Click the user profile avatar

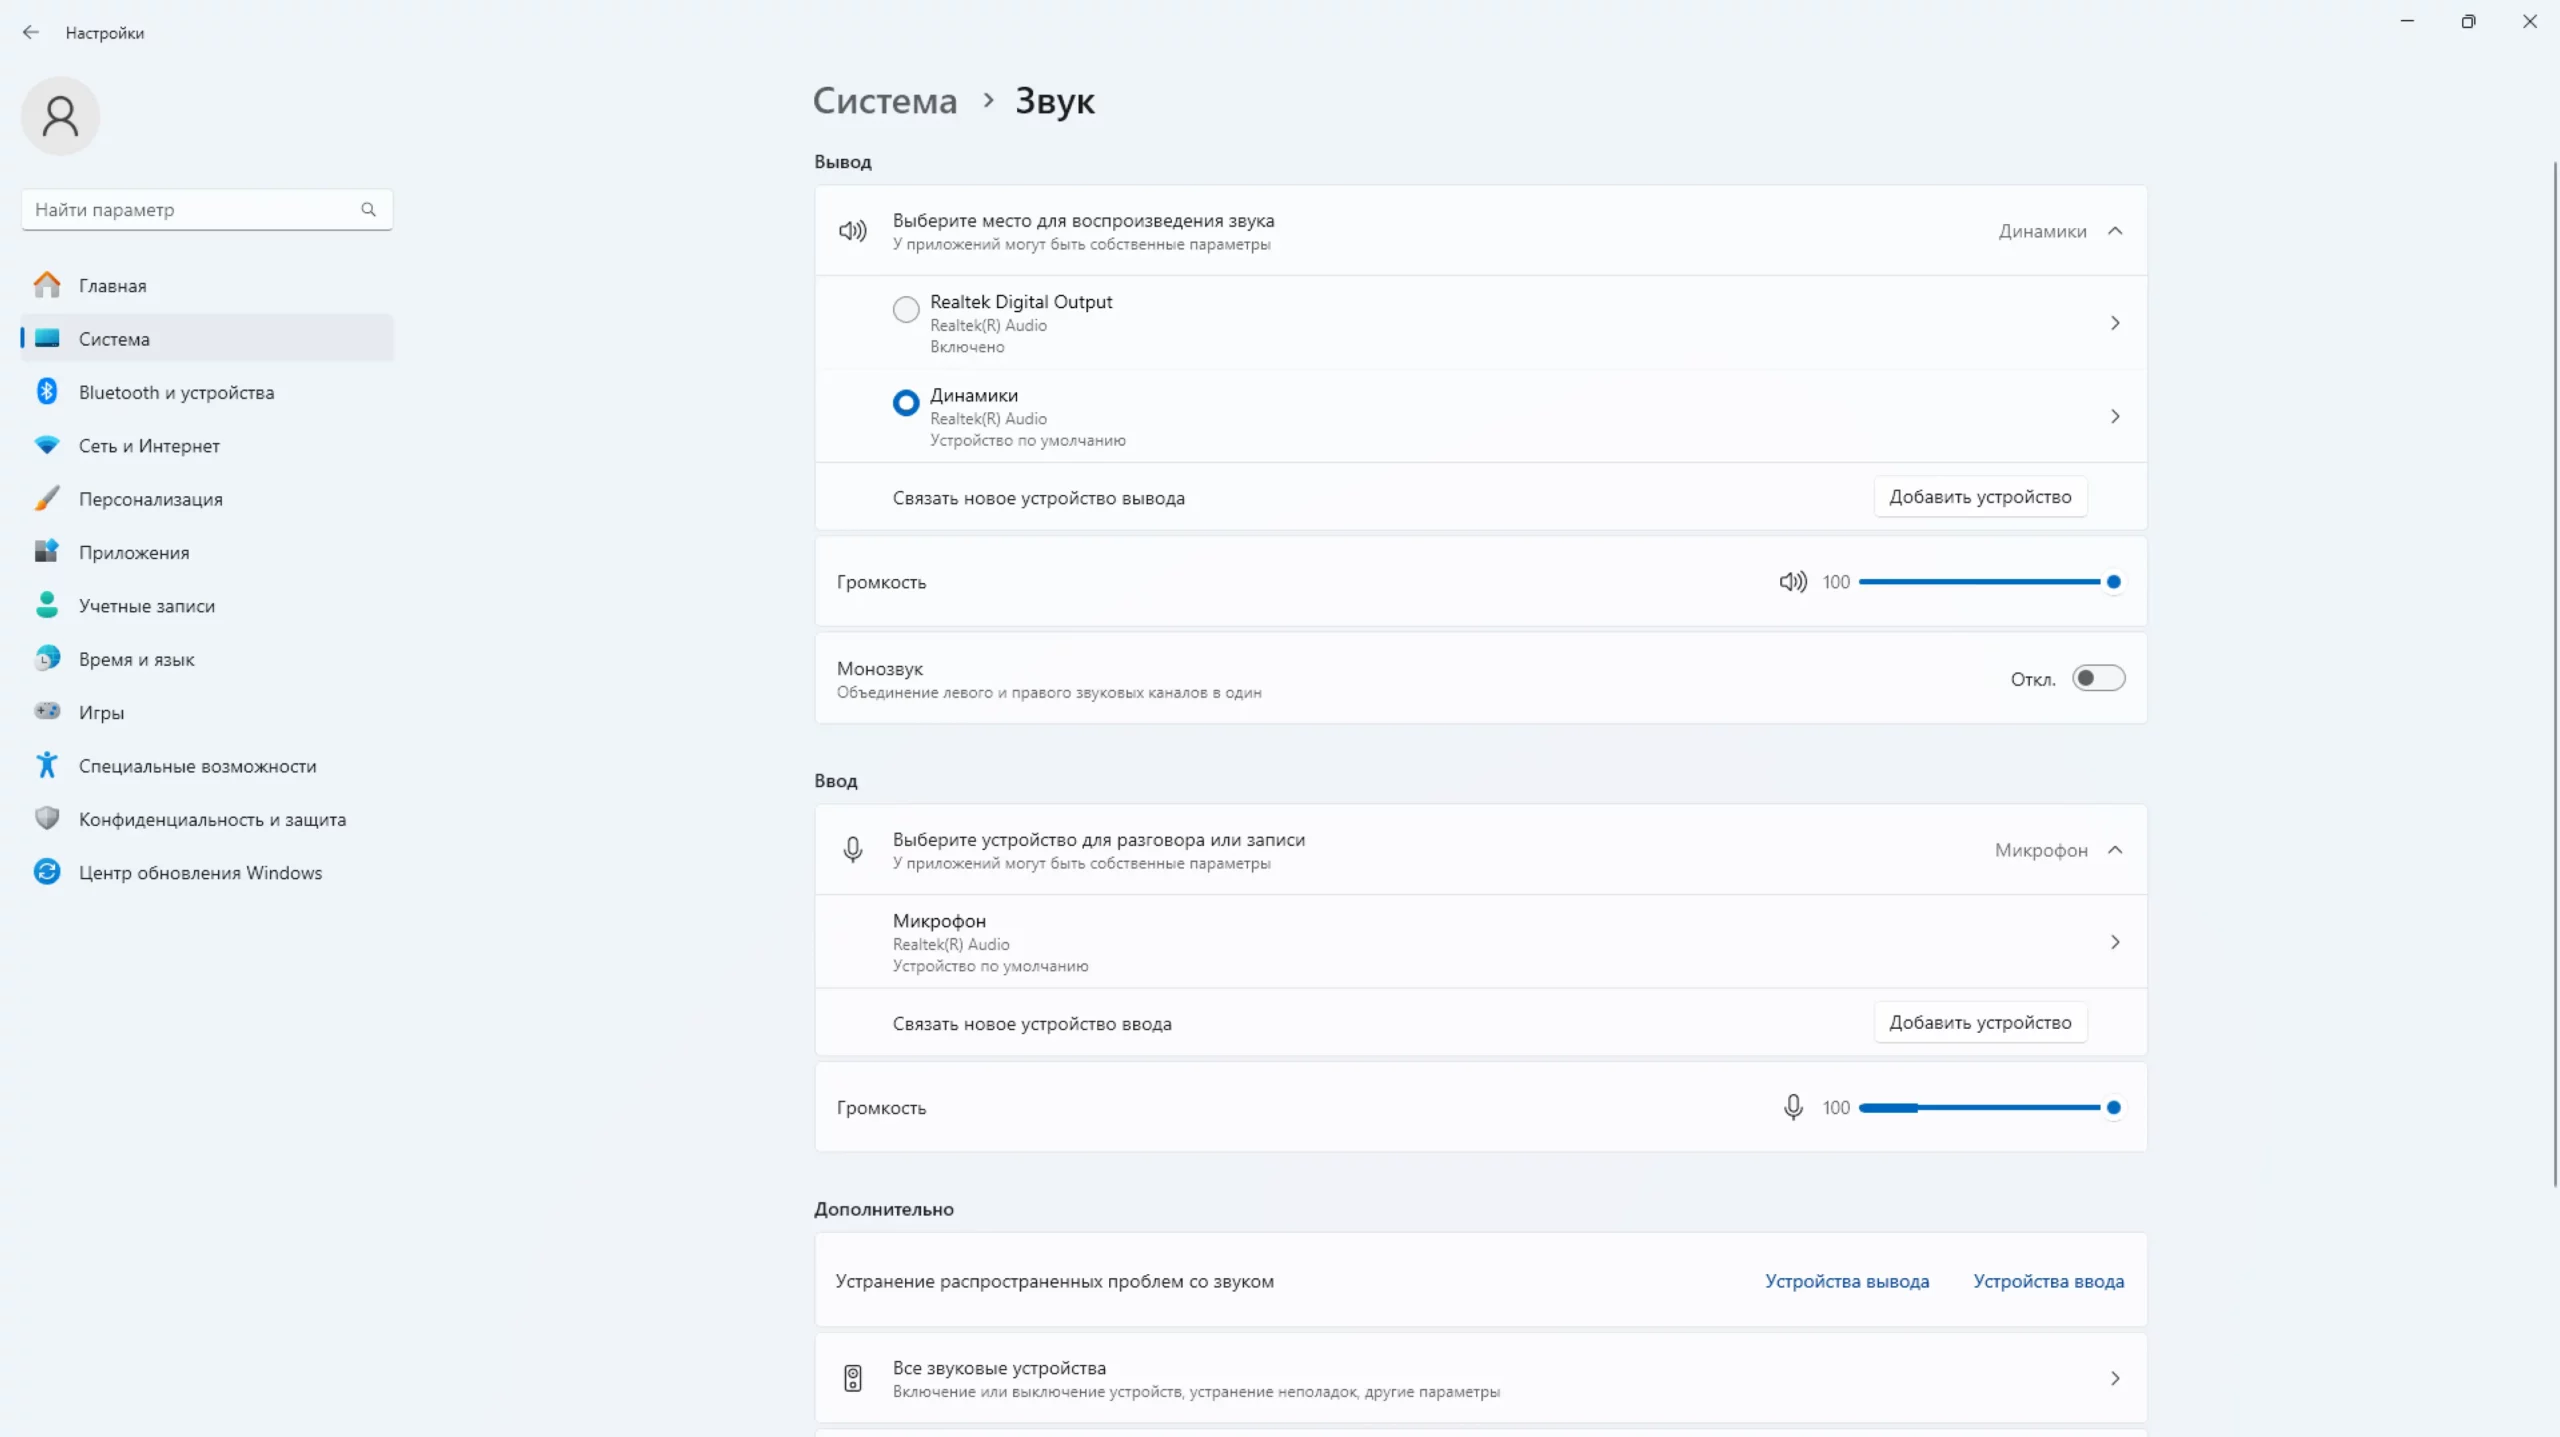point(60,116)
